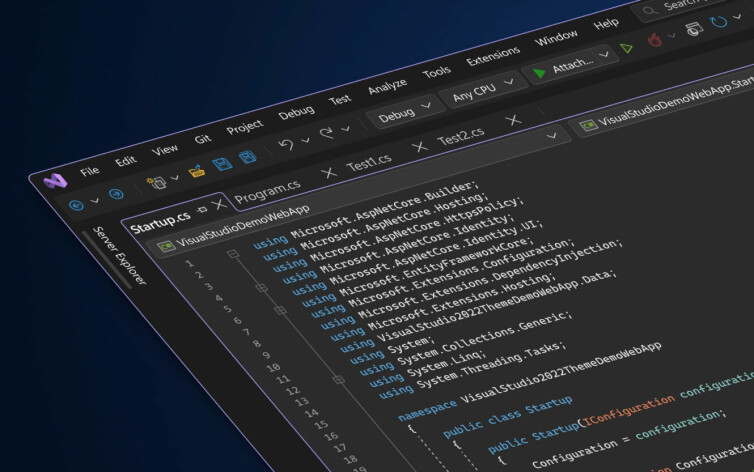The width and height of the screenshot is (754, 472).
Task: Close the Test1.cs tab
Action: pos(420,147)
